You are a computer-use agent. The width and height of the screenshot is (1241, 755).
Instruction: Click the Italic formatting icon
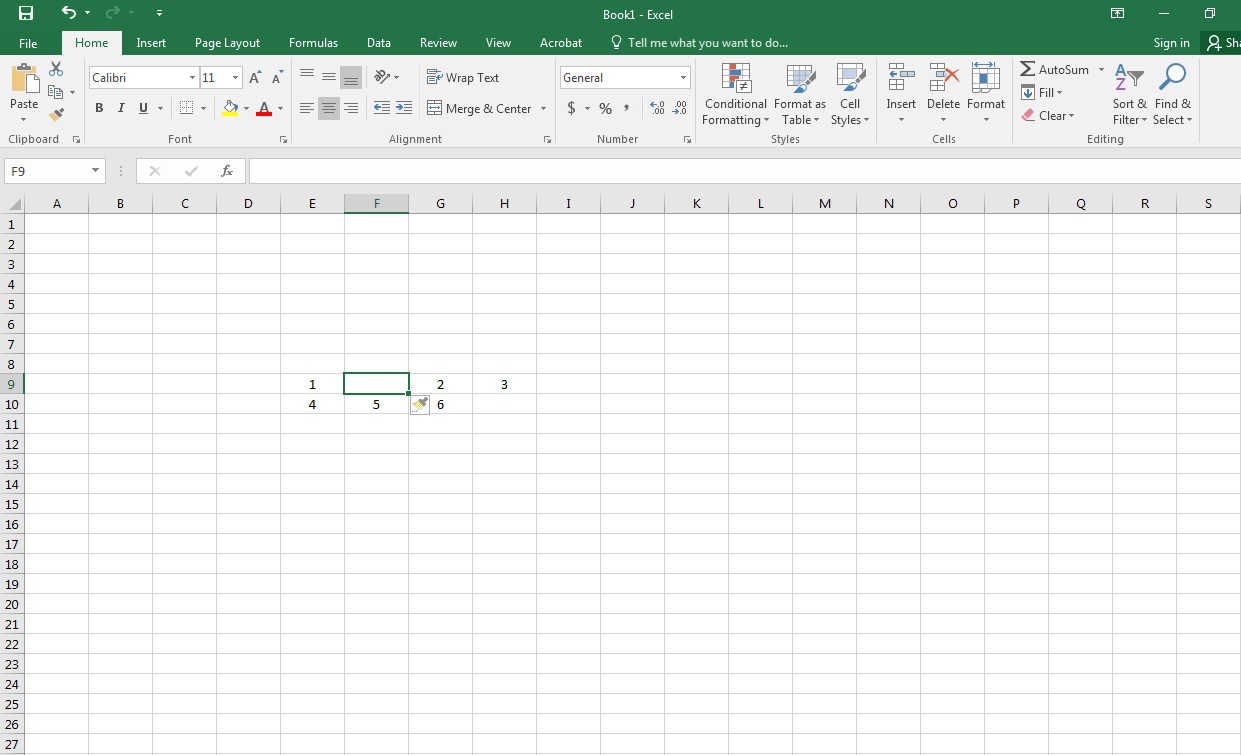pyautogui.click(x=120, y=107)
